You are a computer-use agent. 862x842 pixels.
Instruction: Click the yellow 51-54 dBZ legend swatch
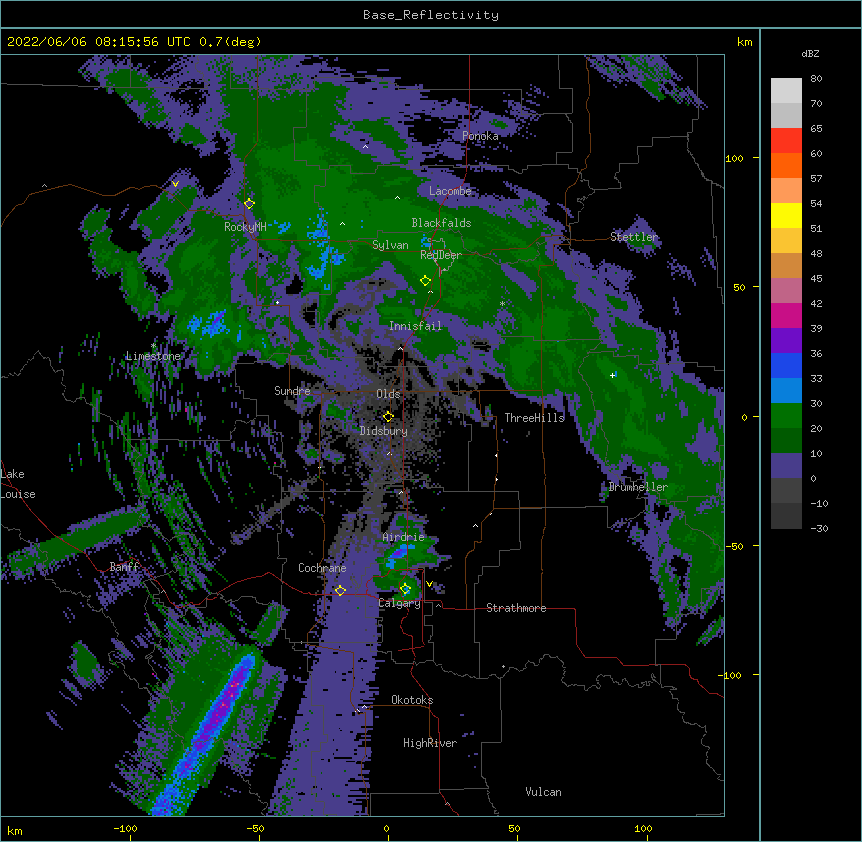coord(786,215)
